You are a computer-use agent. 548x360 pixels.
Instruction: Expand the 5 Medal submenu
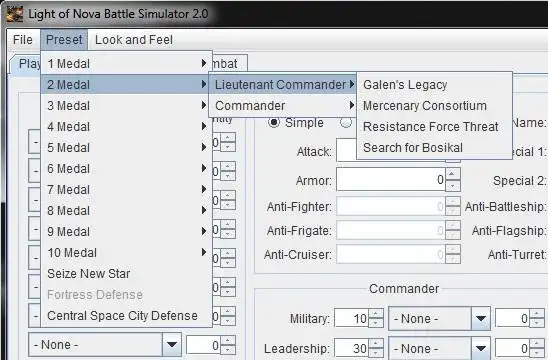tap(127, 147)
